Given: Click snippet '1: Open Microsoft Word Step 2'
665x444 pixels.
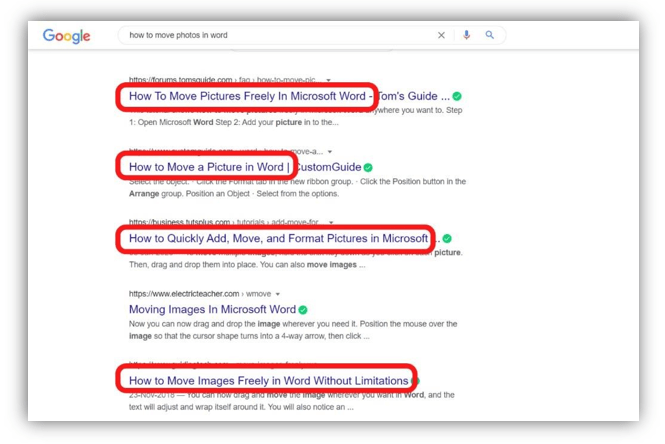Looking at the screenshot, I should [234, 123].
